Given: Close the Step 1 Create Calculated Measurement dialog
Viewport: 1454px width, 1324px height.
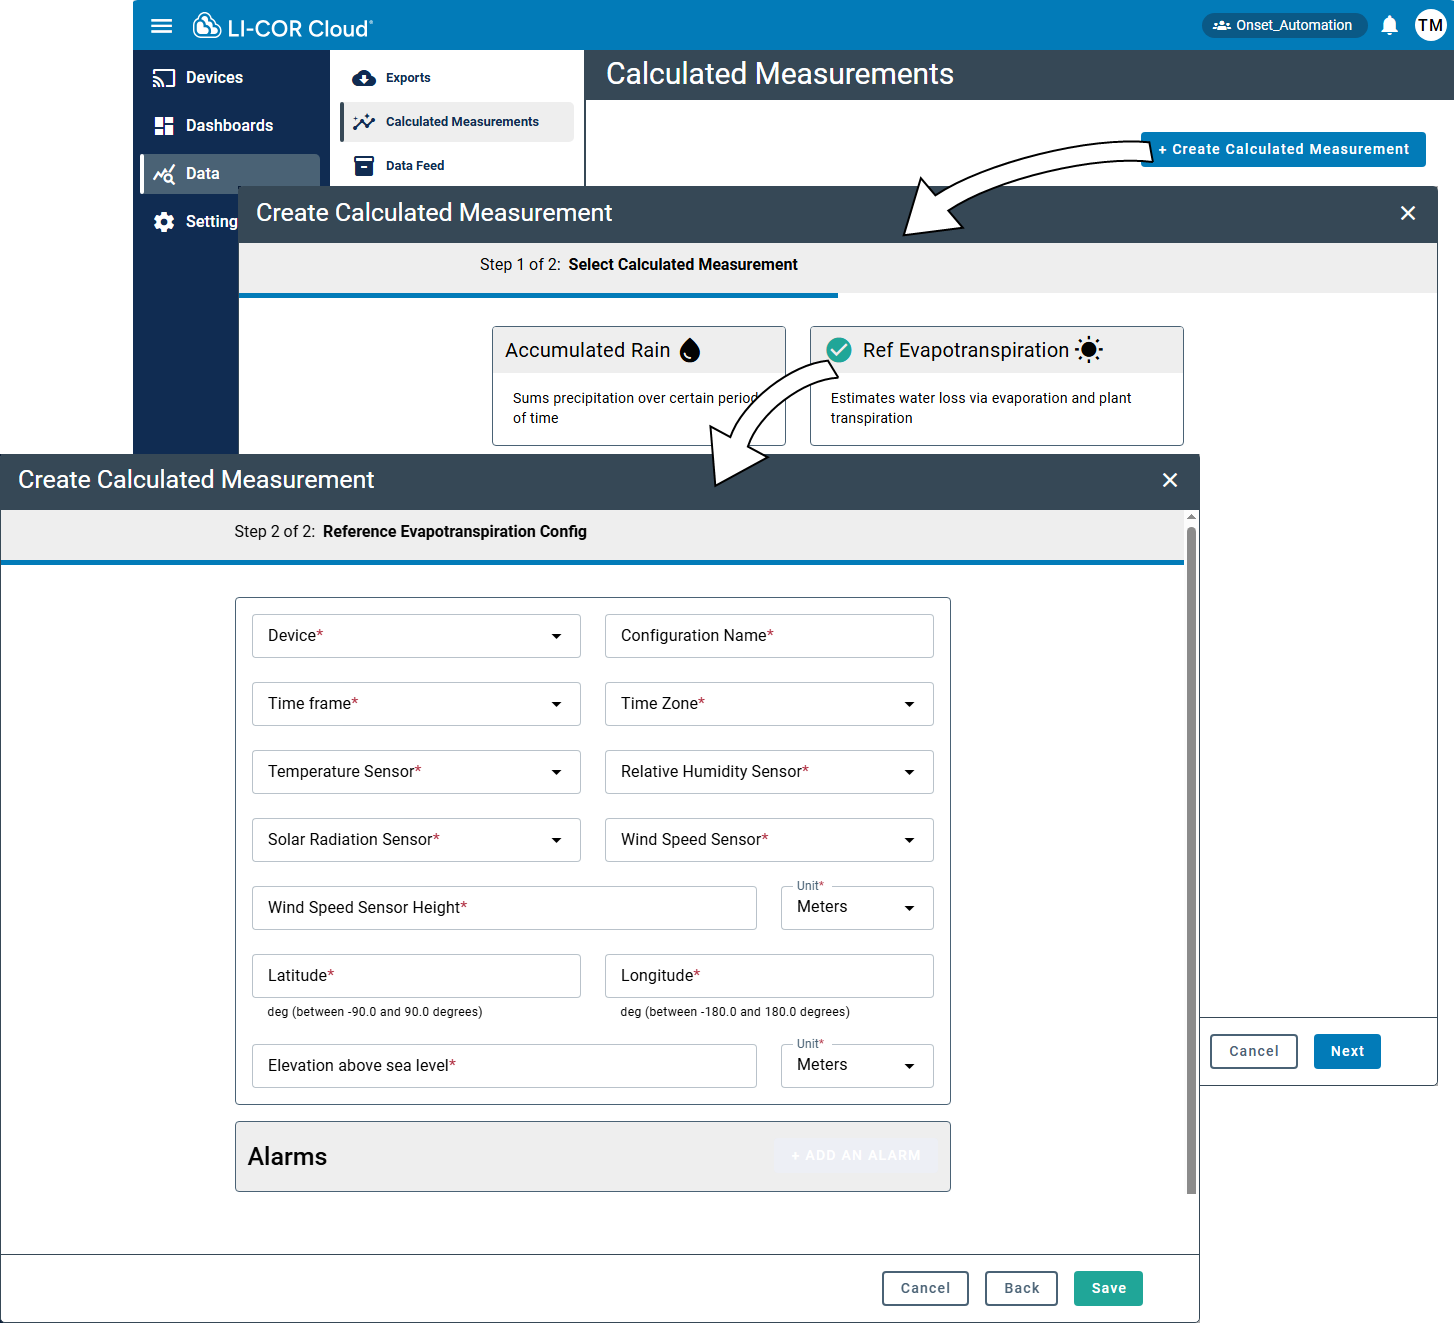Looking at the screenshot, I should [1408, 213].
